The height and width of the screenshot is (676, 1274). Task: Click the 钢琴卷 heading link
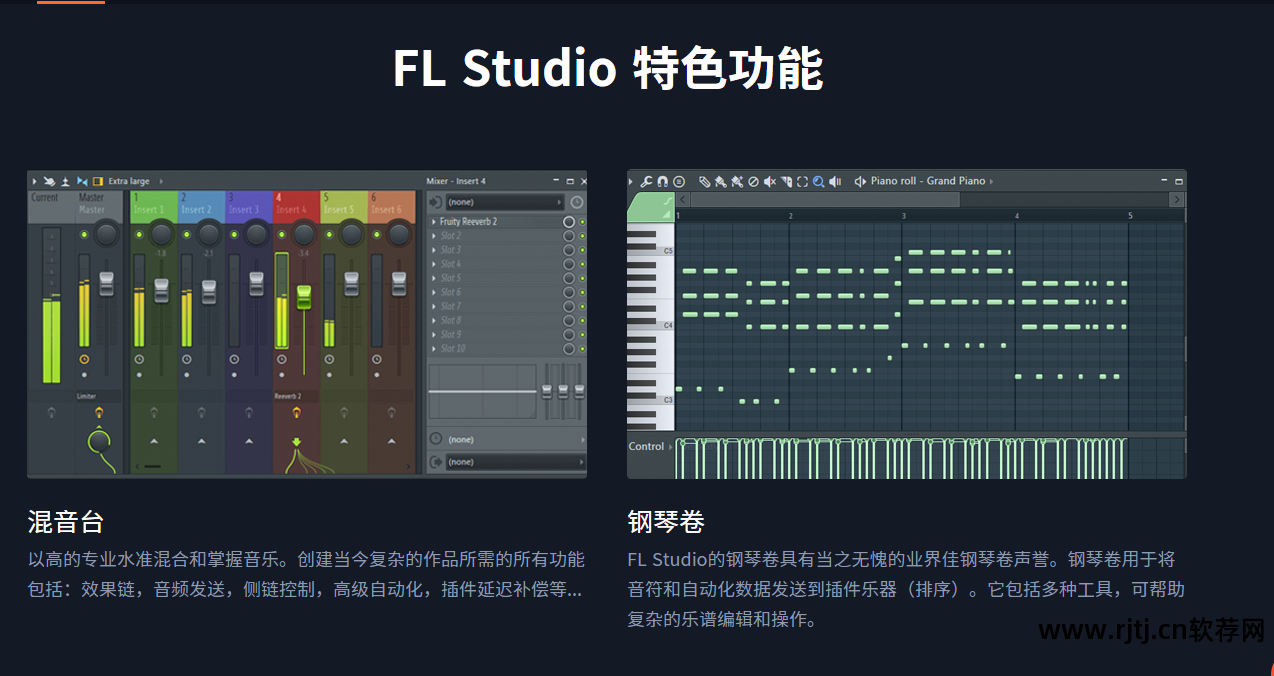click(666, 521)
